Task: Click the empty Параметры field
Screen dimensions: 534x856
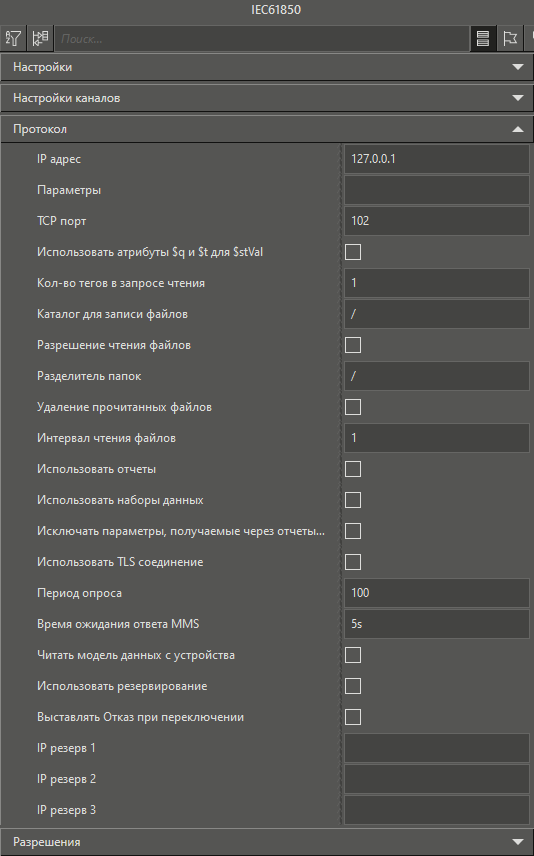Action: [437, 191]
